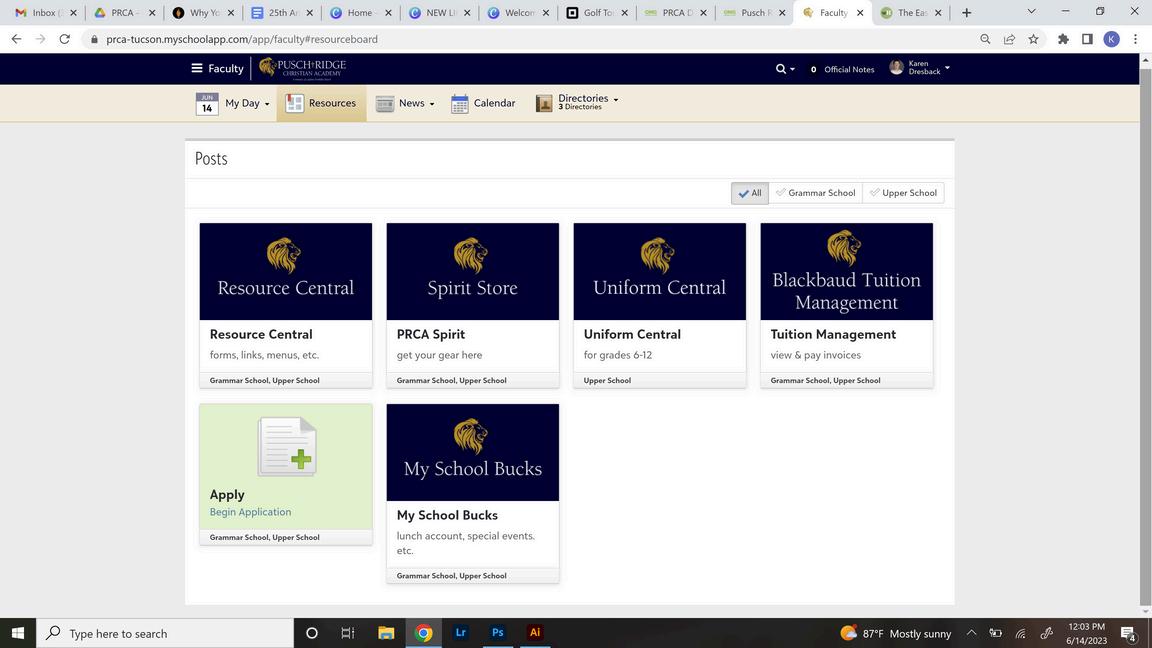Expand the My Day dropdown
Image resolution: width=1152 pixels, height=648 pixels.
pos(267,104)
